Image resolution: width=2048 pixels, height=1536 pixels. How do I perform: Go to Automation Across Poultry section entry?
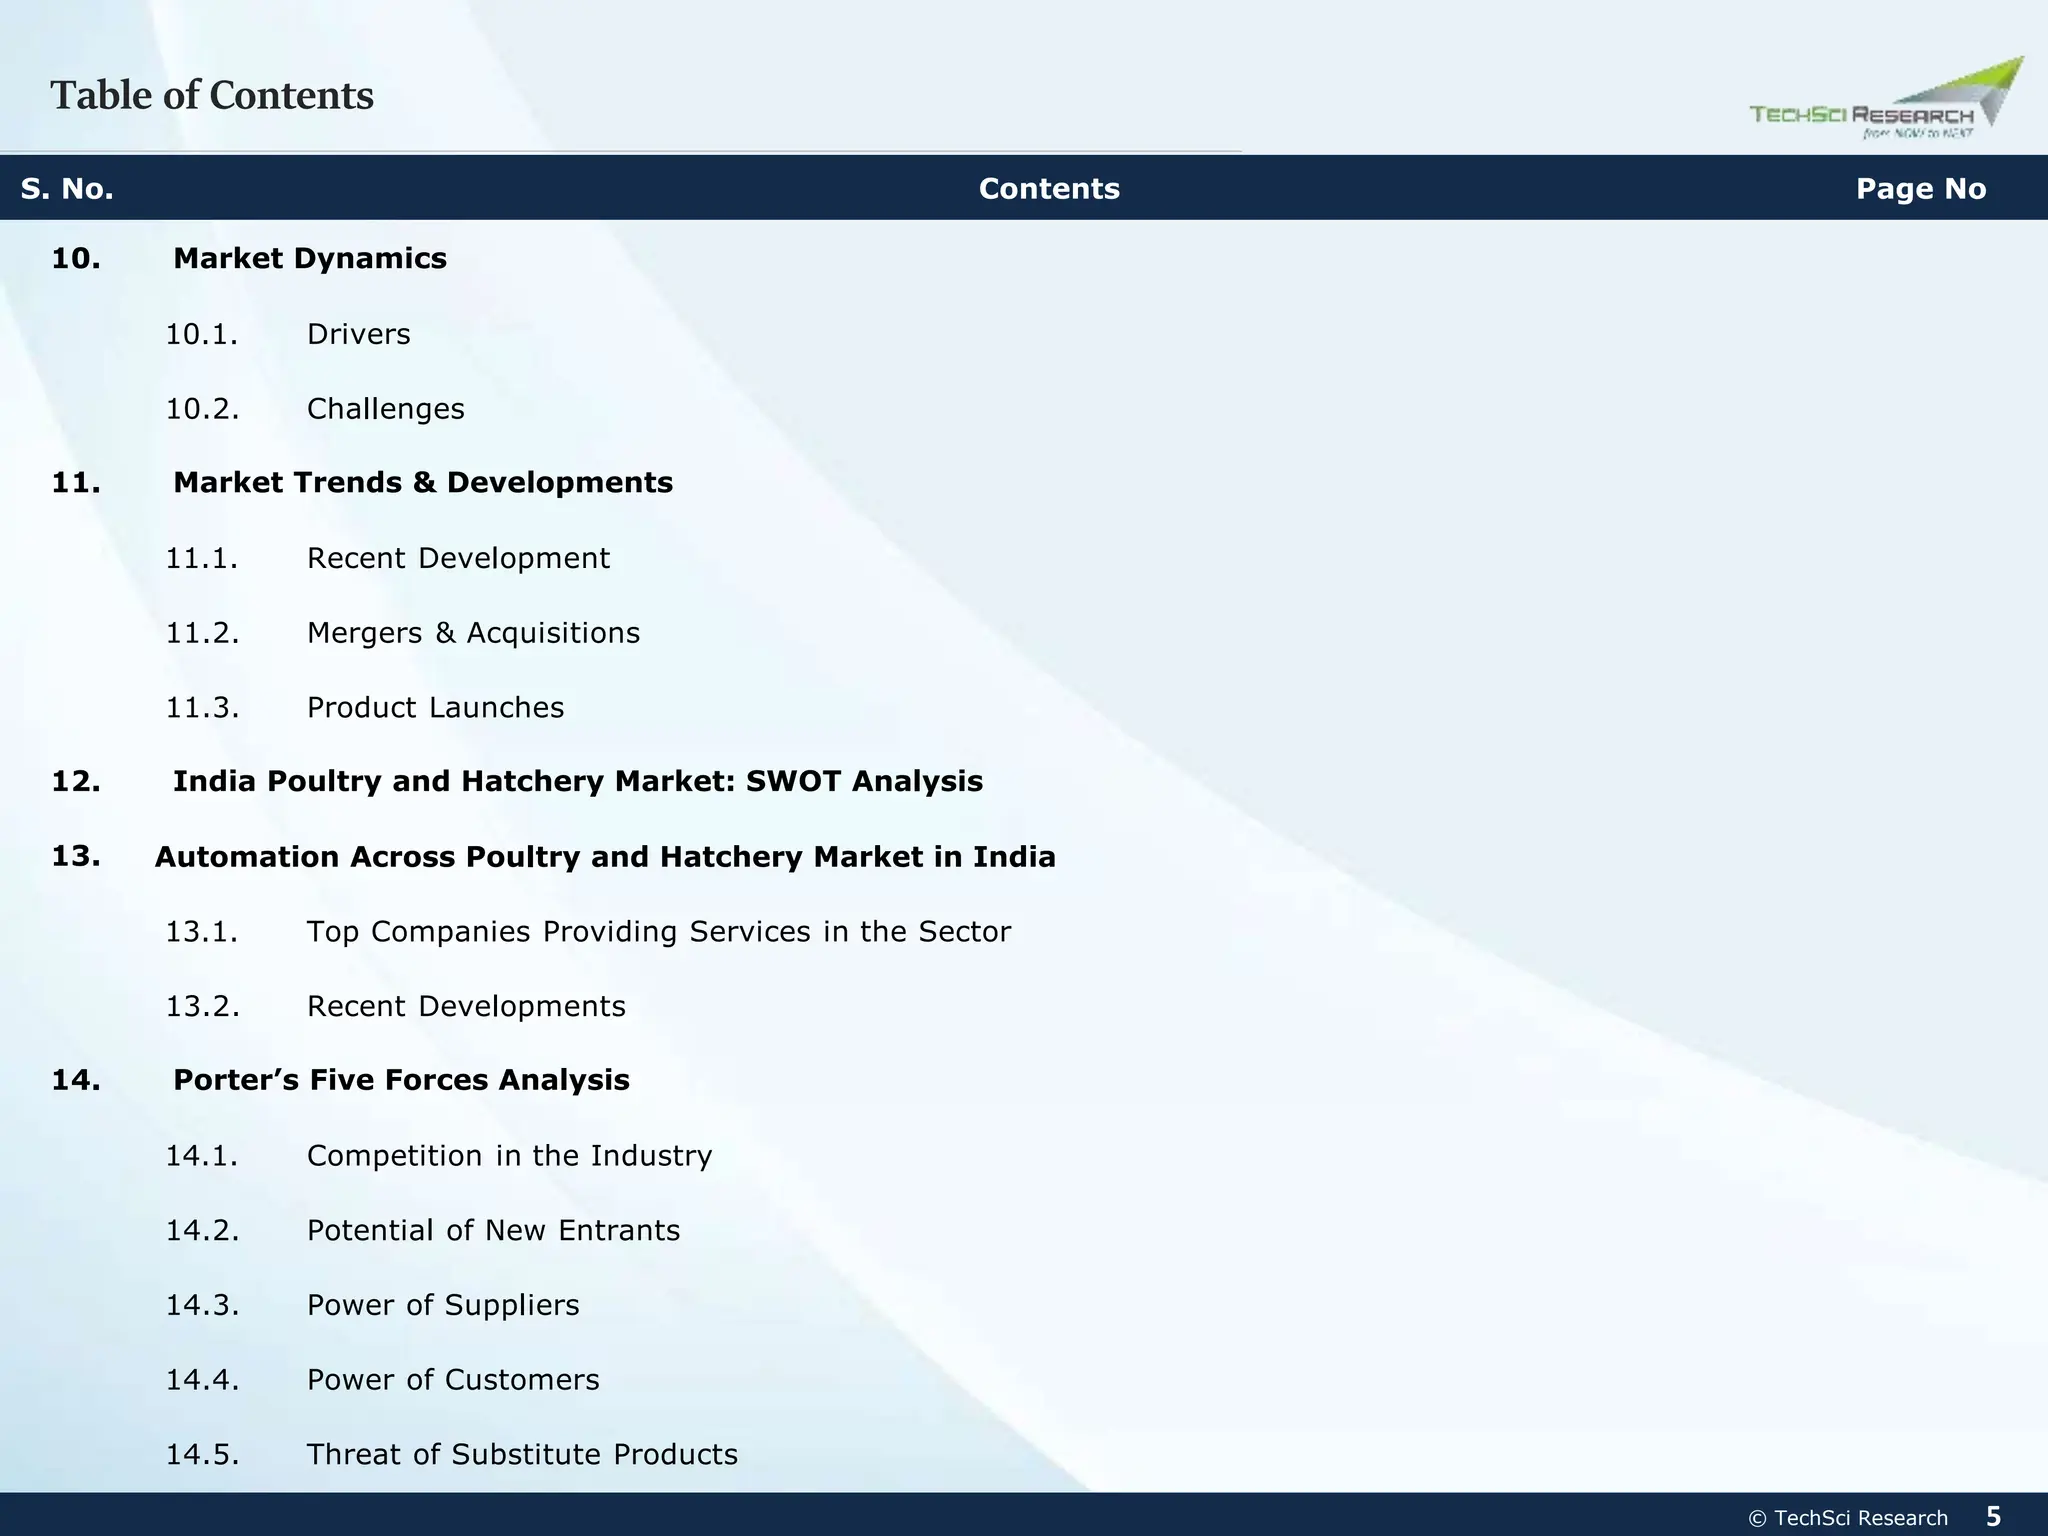(604, 857)
